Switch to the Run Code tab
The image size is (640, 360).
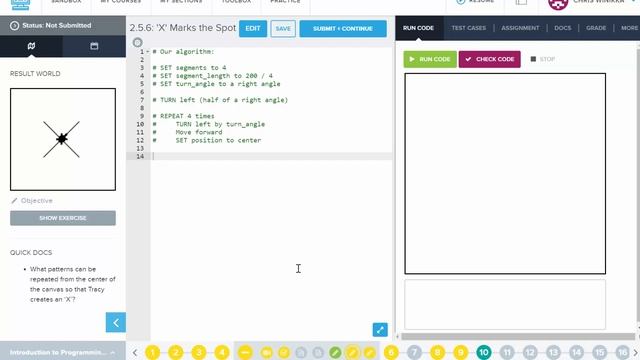418,28
